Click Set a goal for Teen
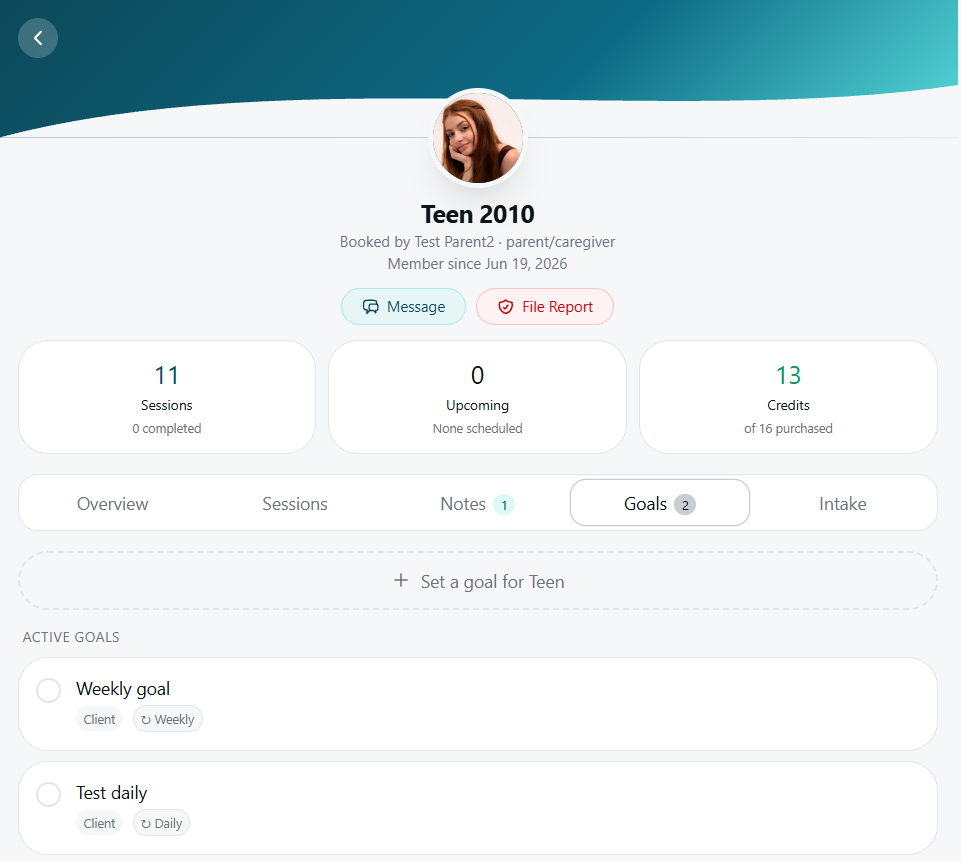 (478, 580)
